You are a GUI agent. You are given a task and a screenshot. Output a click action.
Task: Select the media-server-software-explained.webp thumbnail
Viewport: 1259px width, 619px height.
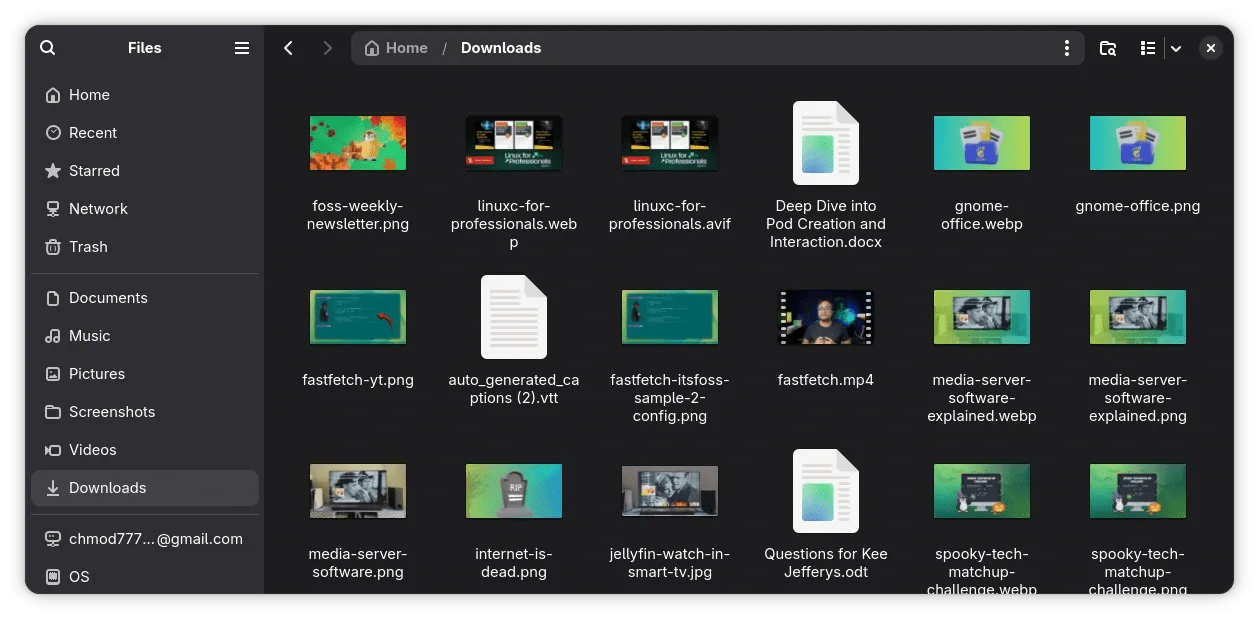pyautogui.click(x=982, y=317)
